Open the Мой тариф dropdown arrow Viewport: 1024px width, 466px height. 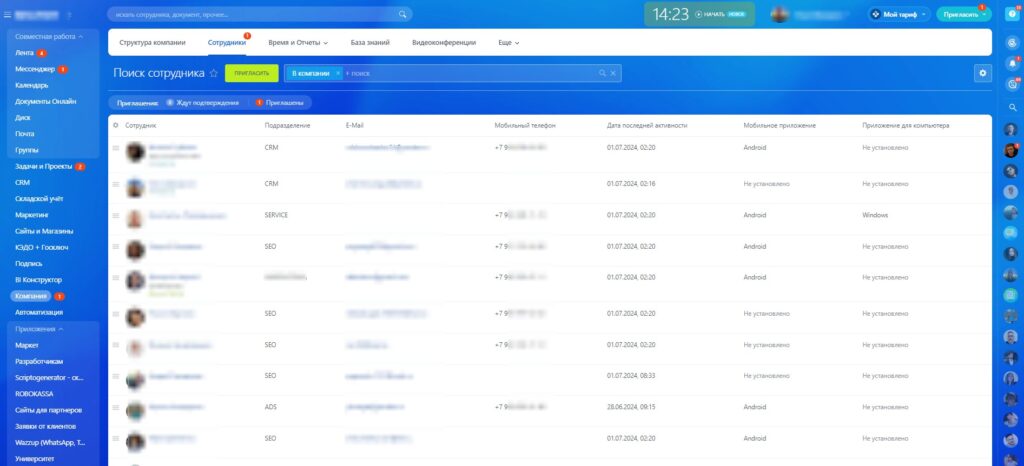(923, 14)
